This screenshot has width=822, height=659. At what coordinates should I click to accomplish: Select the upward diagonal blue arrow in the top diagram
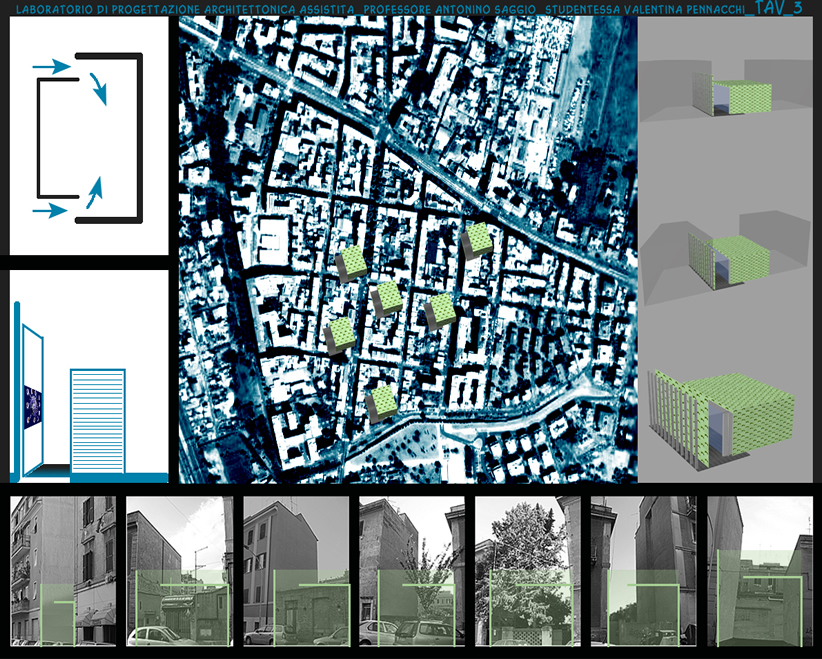point(92,192)
